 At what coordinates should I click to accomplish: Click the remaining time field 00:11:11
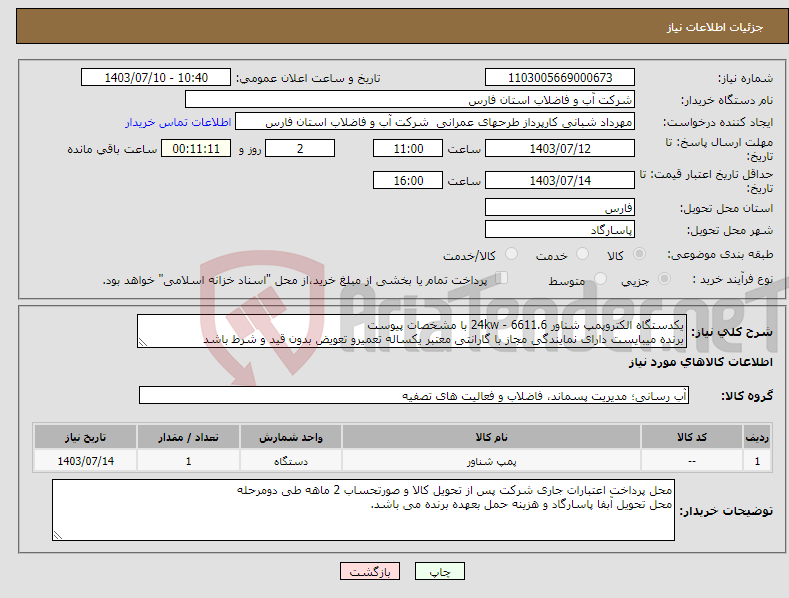(196, 148)
